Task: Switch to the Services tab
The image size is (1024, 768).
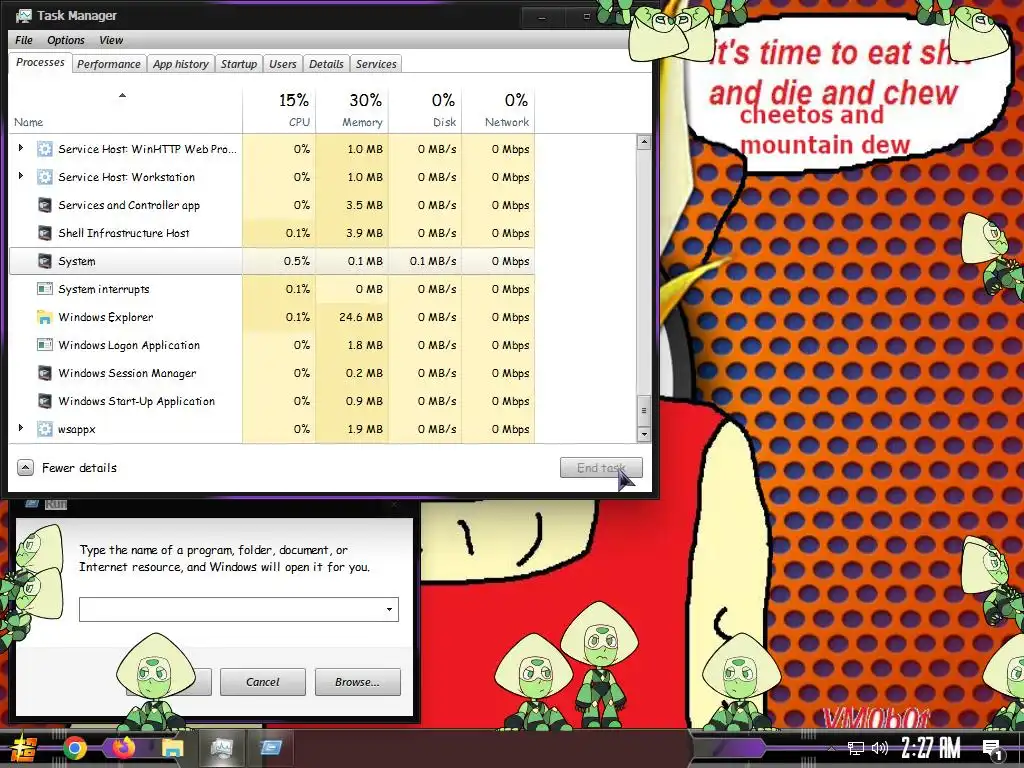Action: (x=376, y=64)
